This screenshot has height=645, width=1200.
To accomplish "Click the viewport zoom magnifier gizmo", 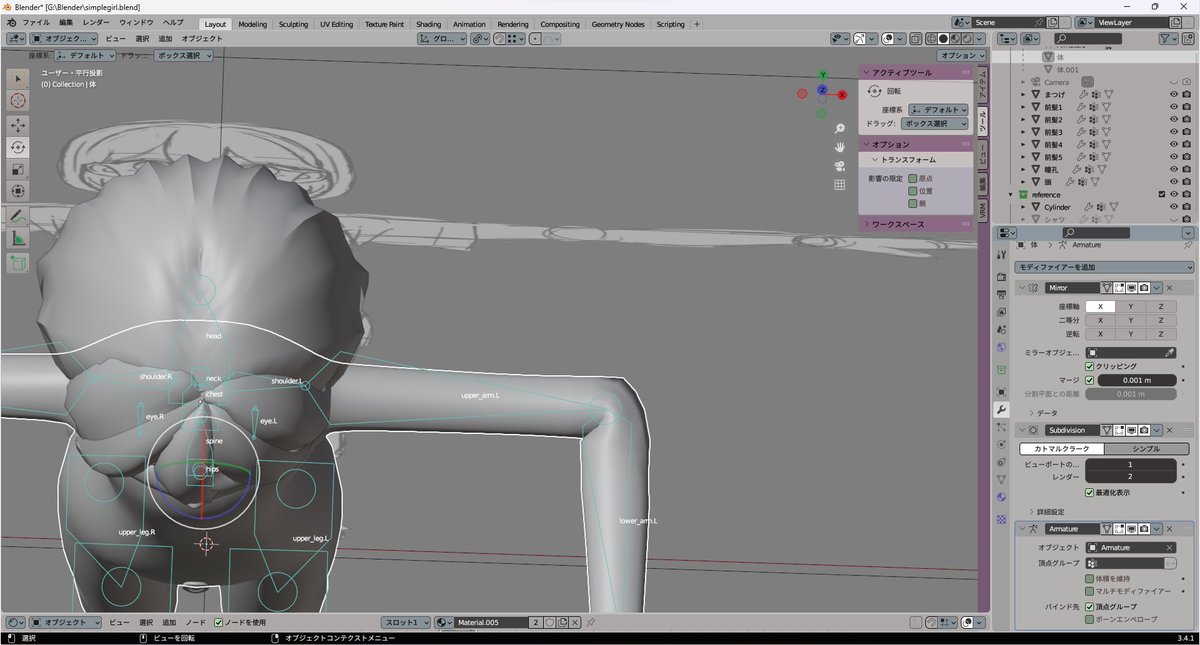I will tap(840, 128).
